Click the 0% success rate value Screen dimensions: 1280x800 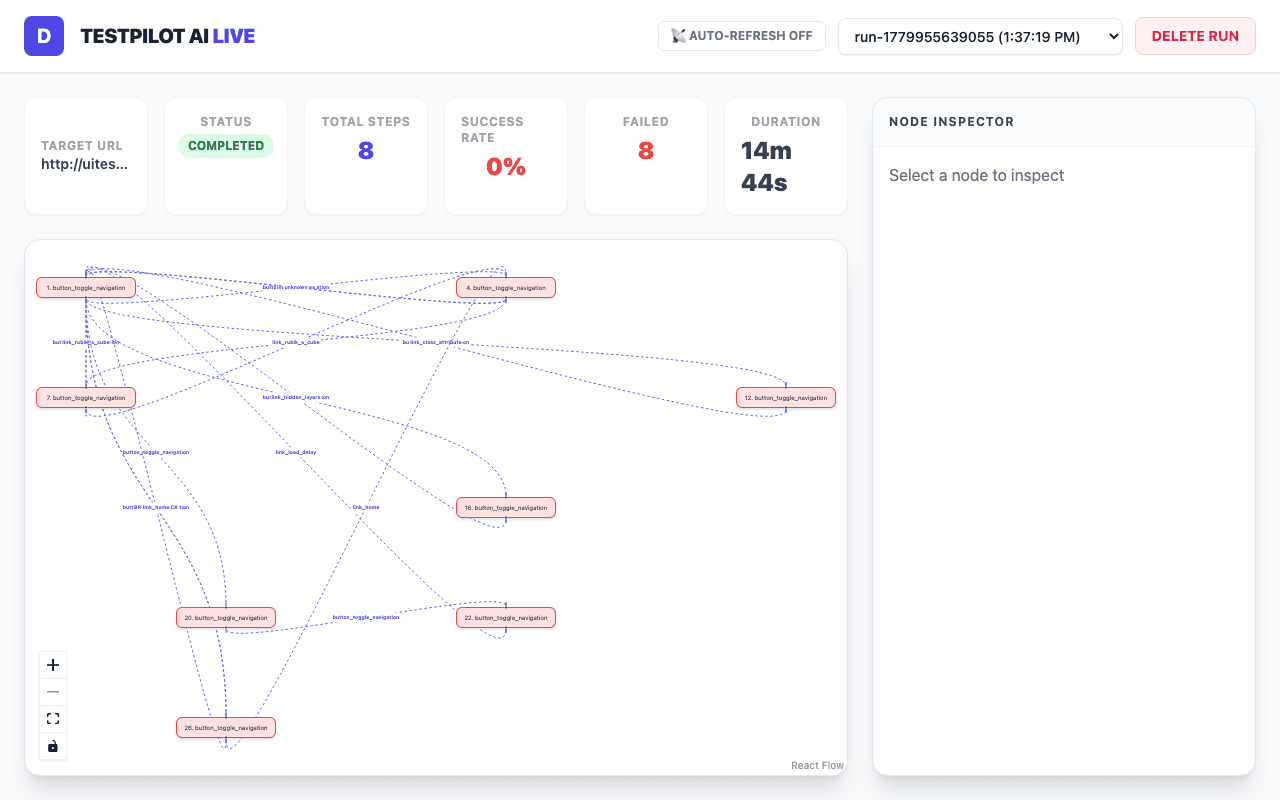(x=506, y=167)
